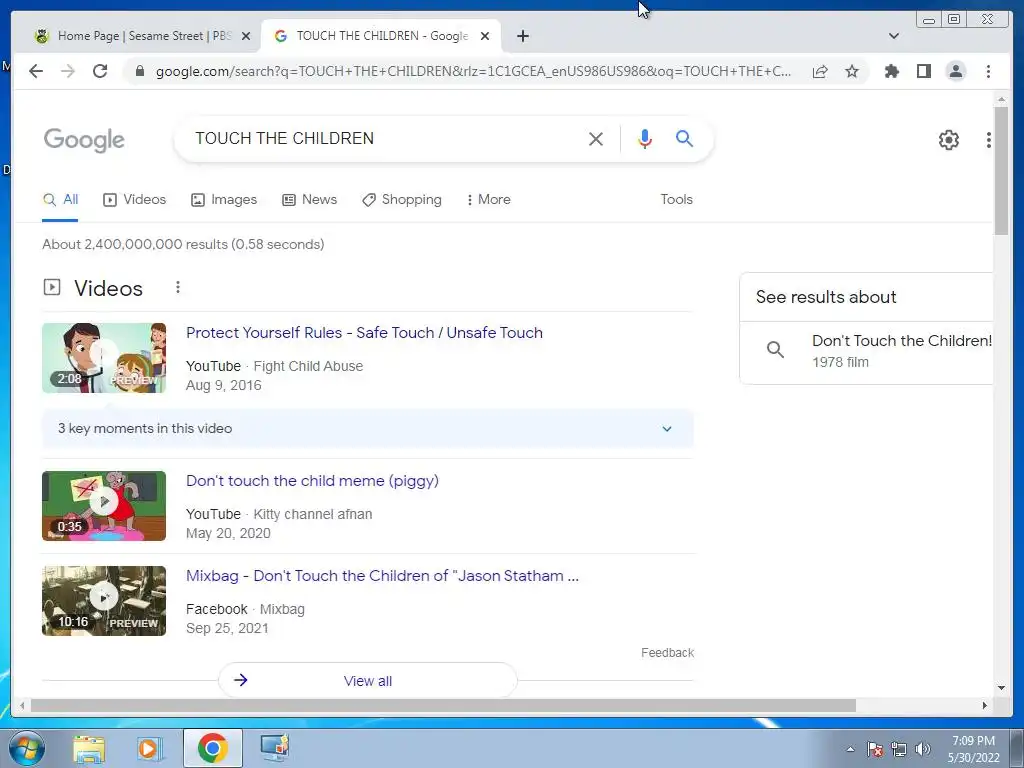Play the Safe Touch video thumbnail

pos(104,358)
